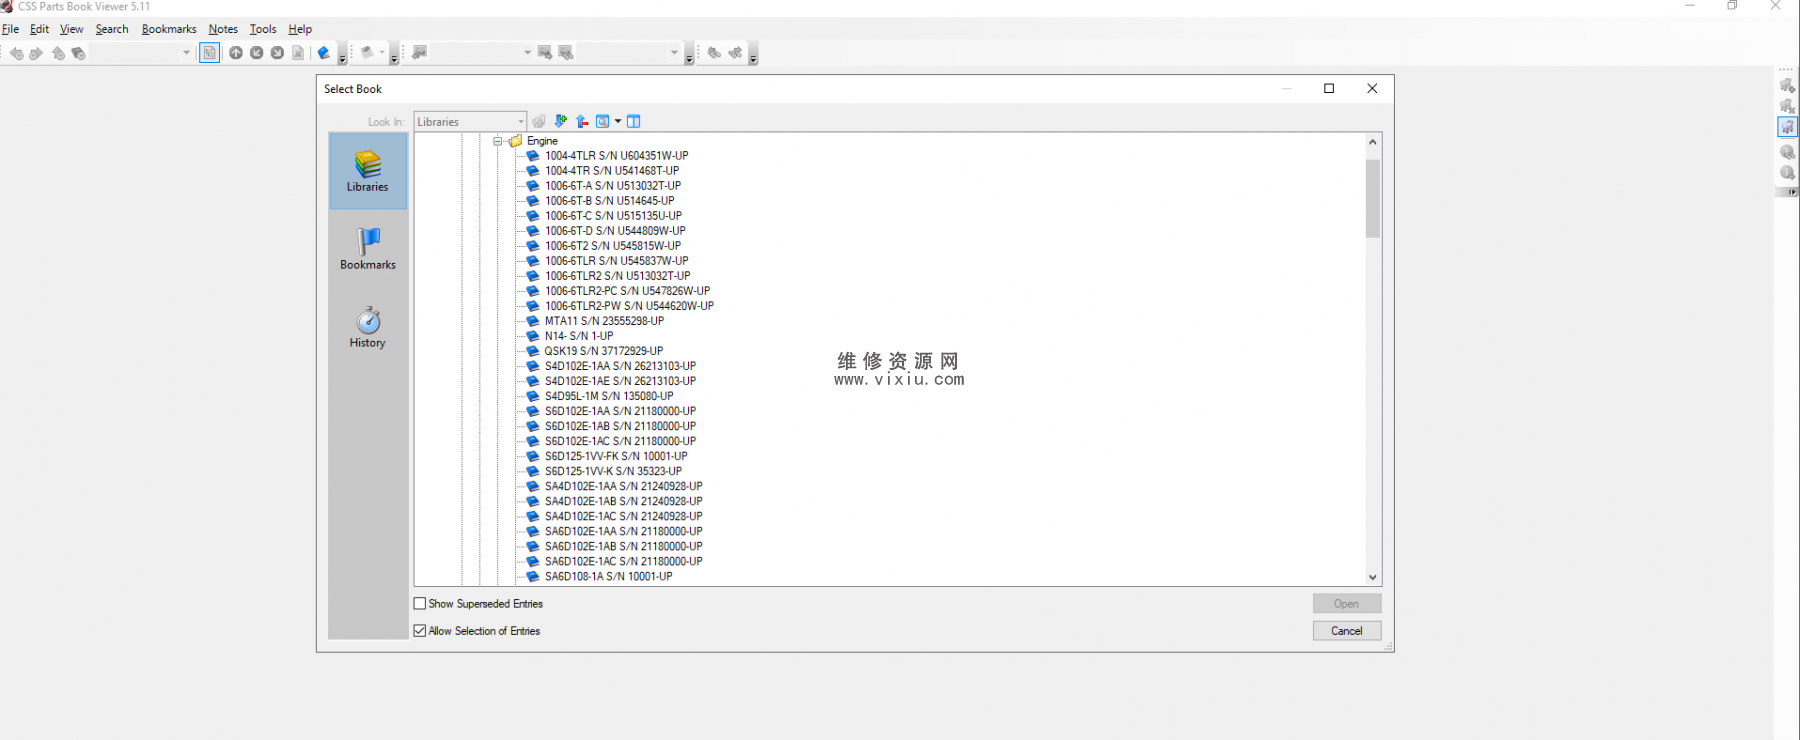This screenshot has width=1800, height=740.
Task: Select 1006-6TLR2-PW S/N U544620W-UP
Action: tap(629, 306)
